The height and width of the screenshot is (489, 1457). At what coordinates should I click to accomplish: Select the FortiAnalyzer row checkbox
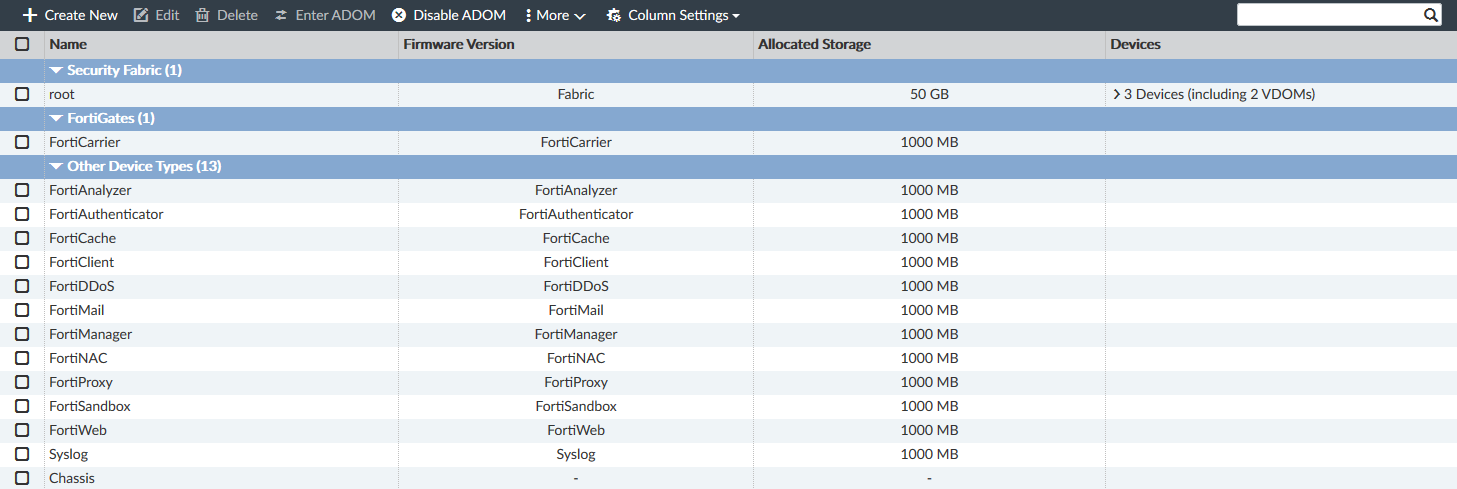(x=22, y=190)
